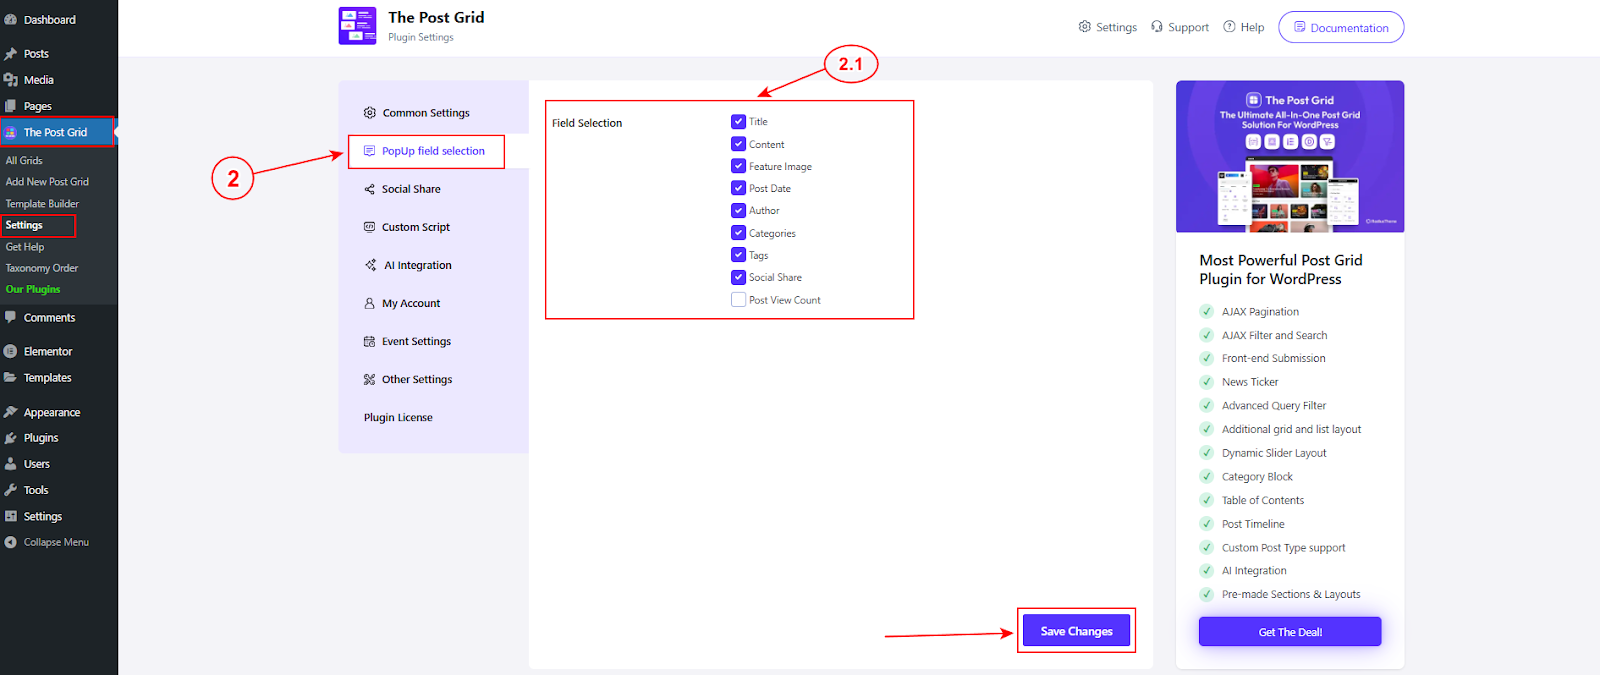
Task: Click the AI Integration sparkle icon
Action: [x=371, y=265]
